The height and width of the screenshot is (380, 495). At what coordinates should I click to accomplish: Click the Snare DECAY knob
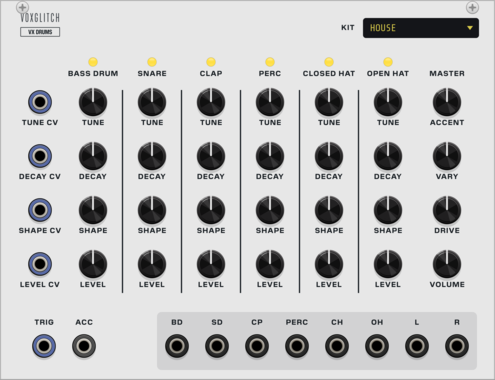click(152, 156)
